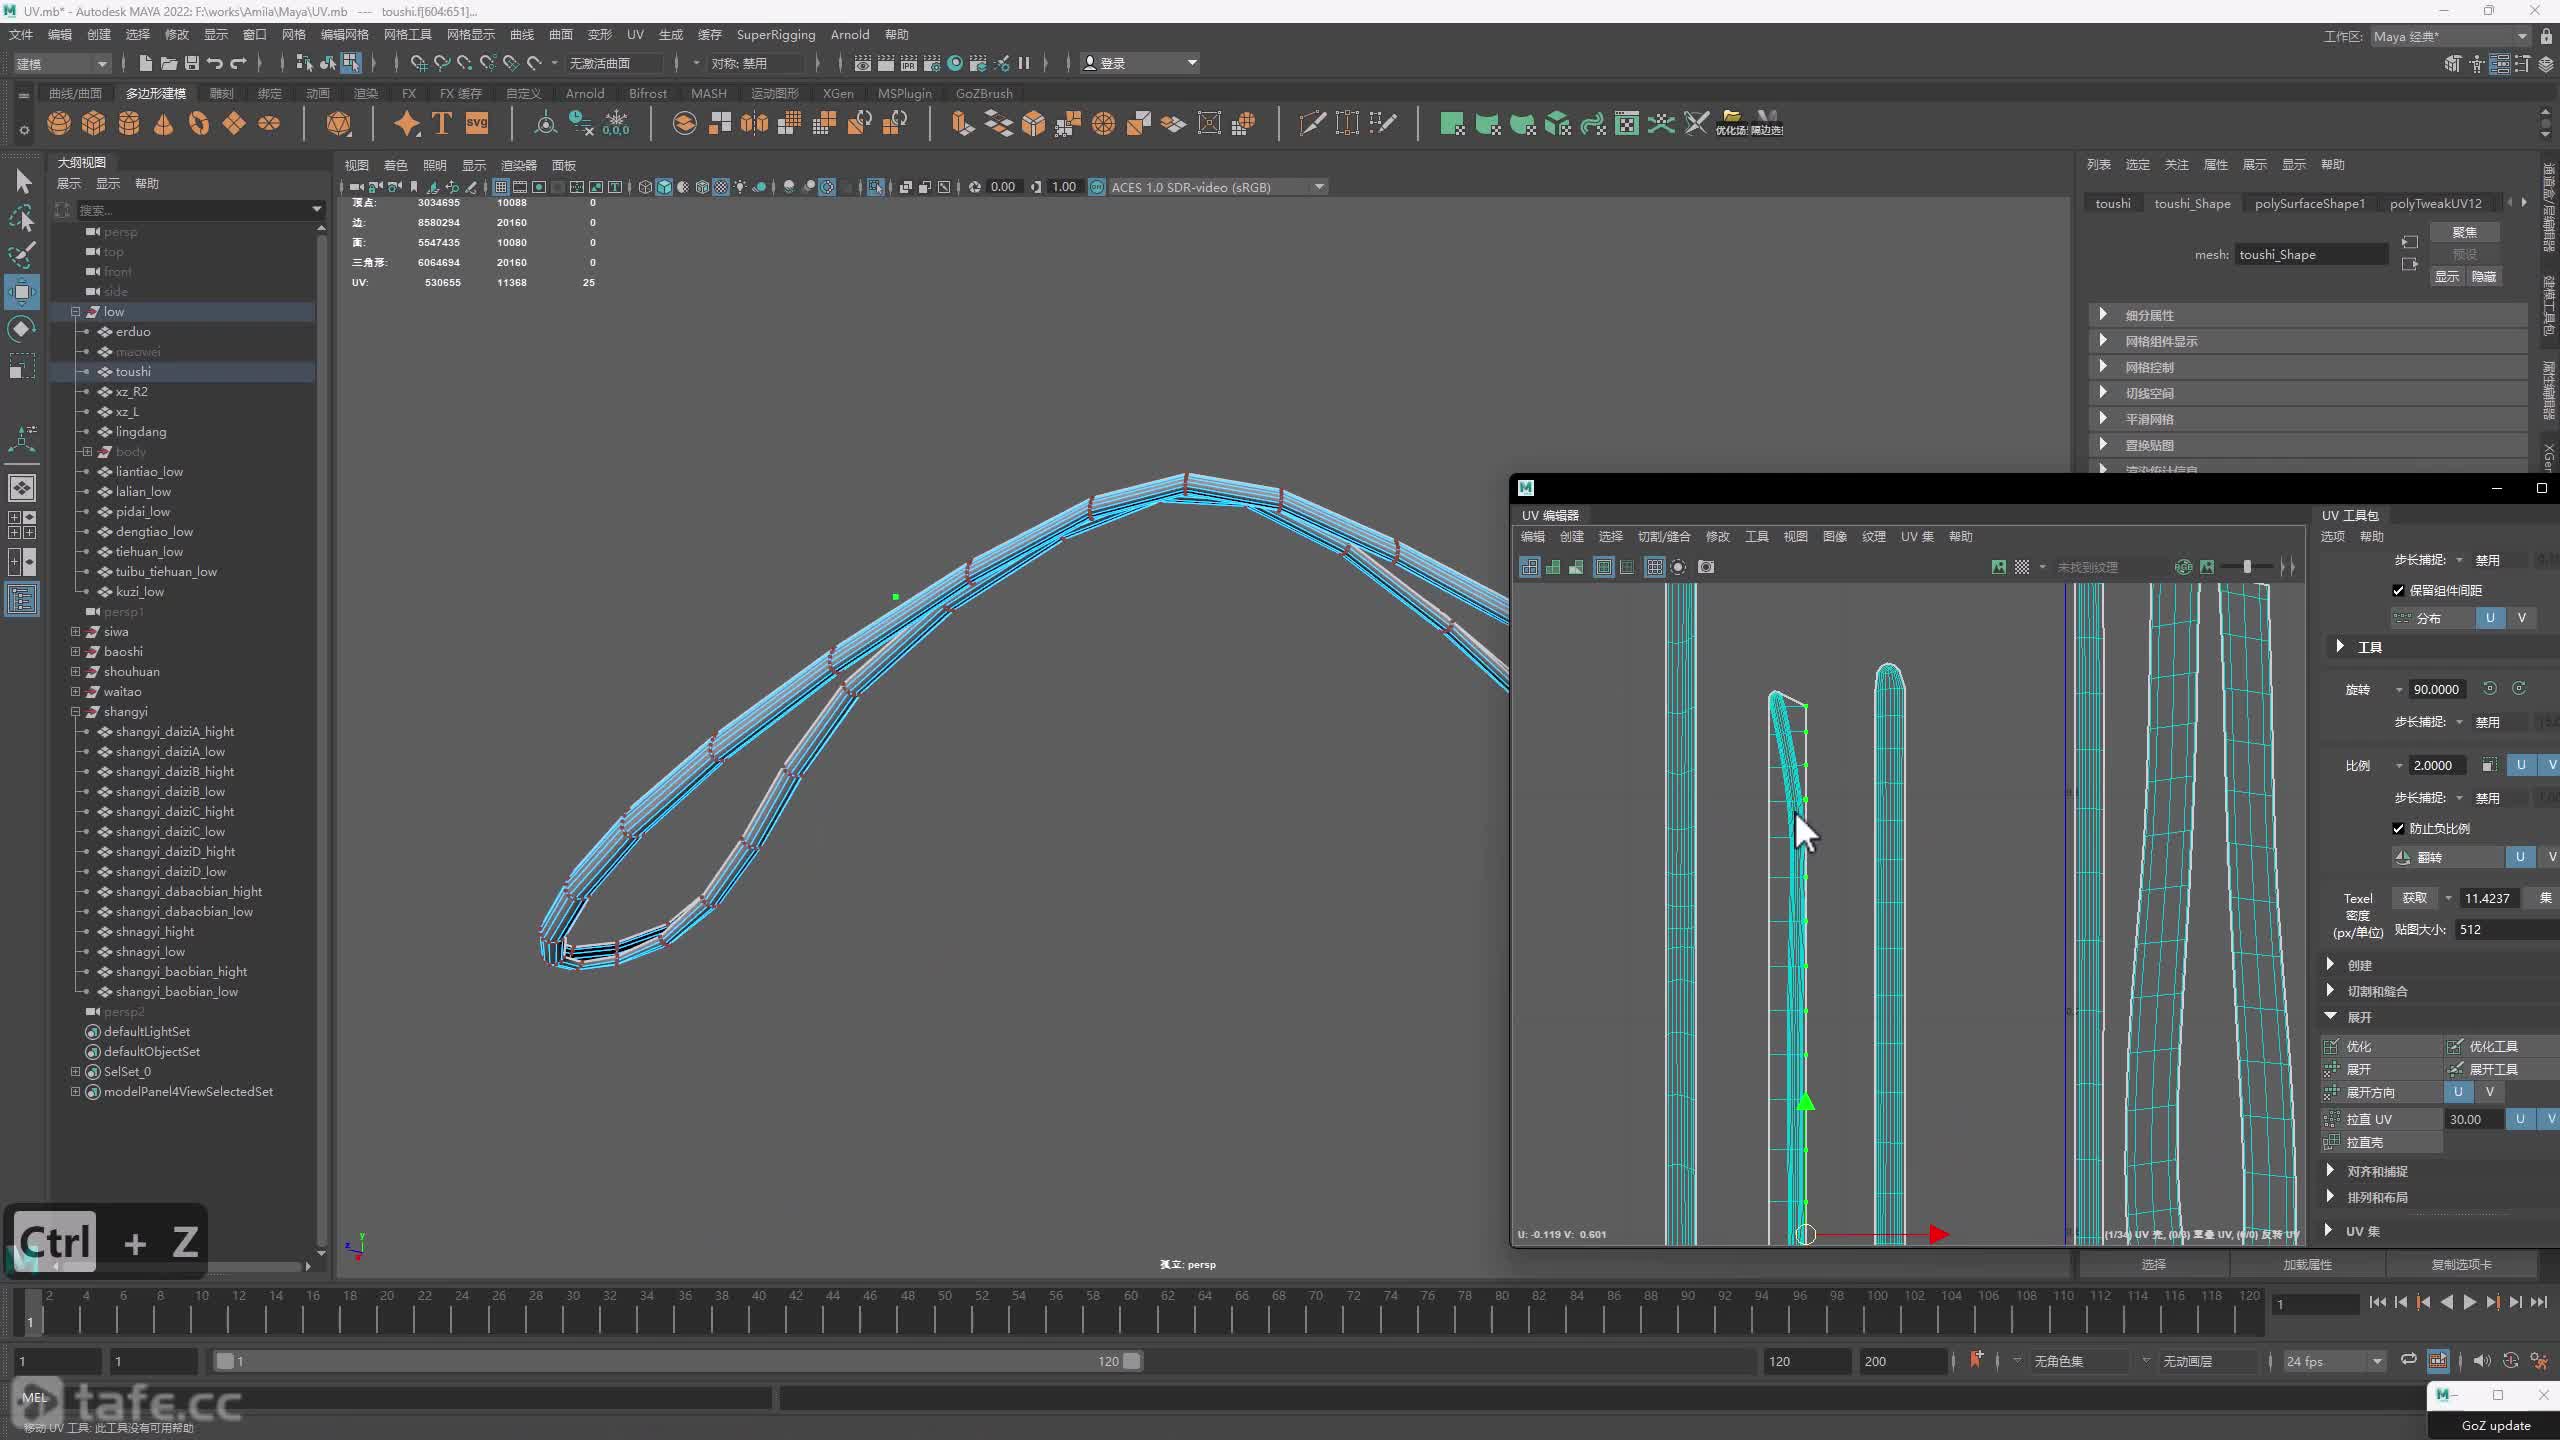Click the polygon Type text shelf icon
2560x1440 pixels.
coord(442,124)
